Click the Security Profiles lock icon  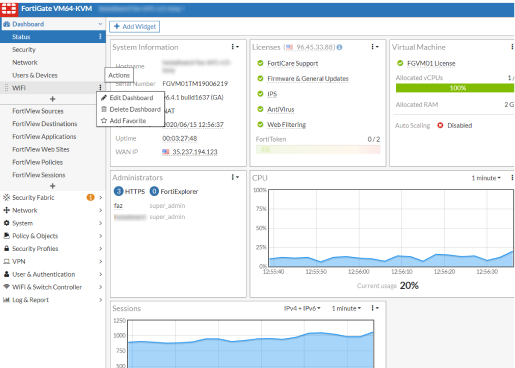click(x=6, y=248)
